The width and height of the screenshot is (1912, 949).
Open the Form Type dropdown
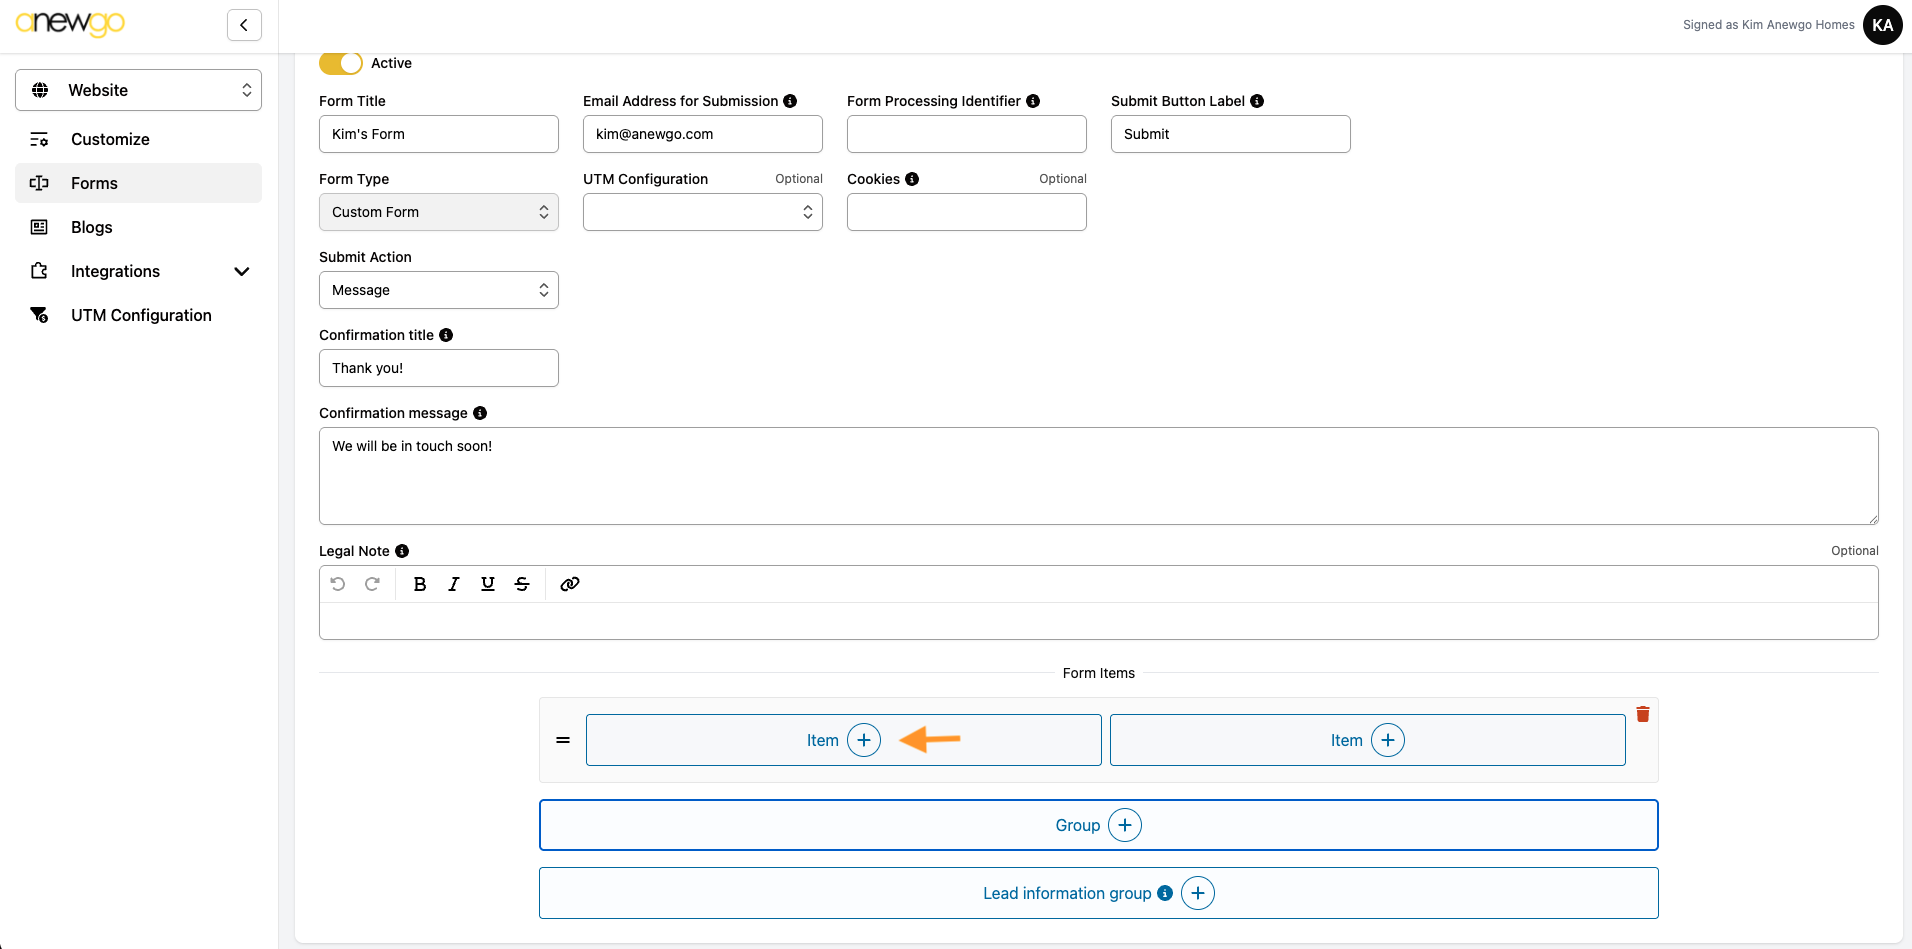click(x=438, y=212)
